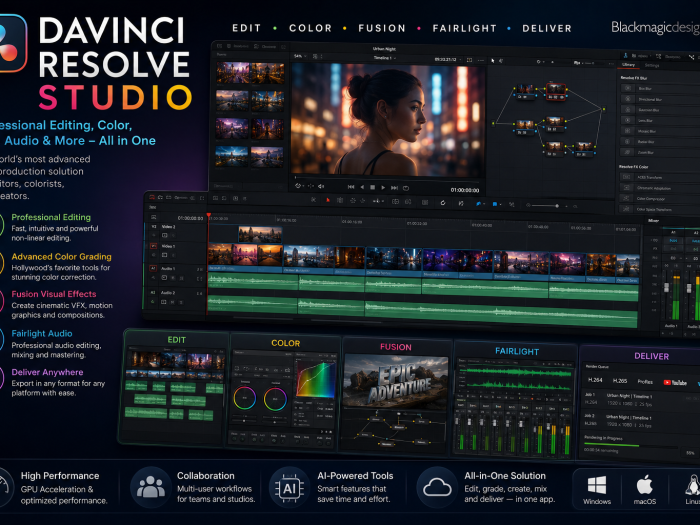This screenshot has height=525, width=700.
Task: Click the Rendering in Progress bar
Action: 631,444
